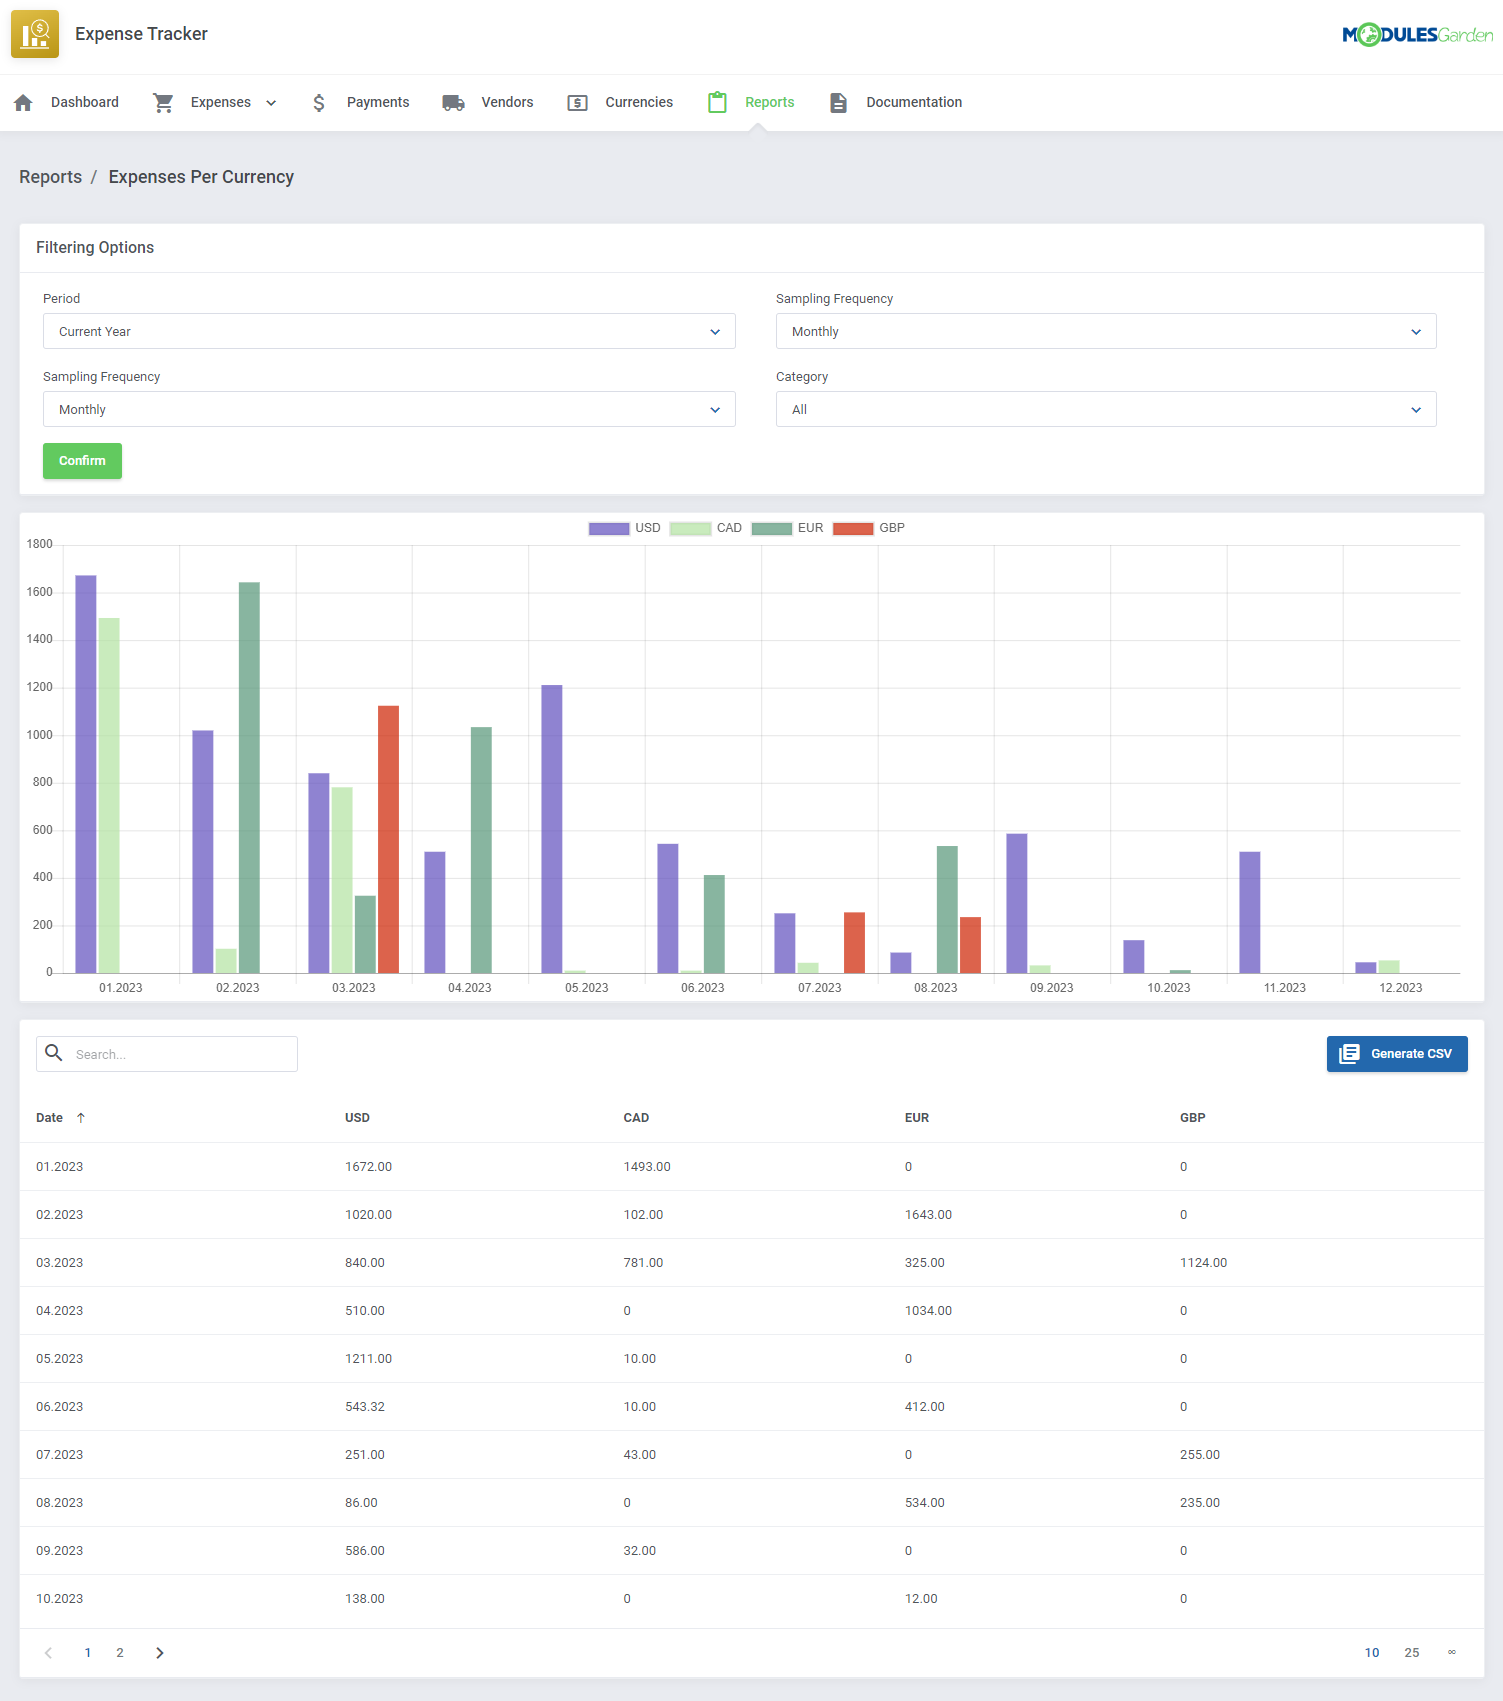Open the Period Current Year dropdown
This screenshot has width=1503, height=1701.
[x=389, y=331]
